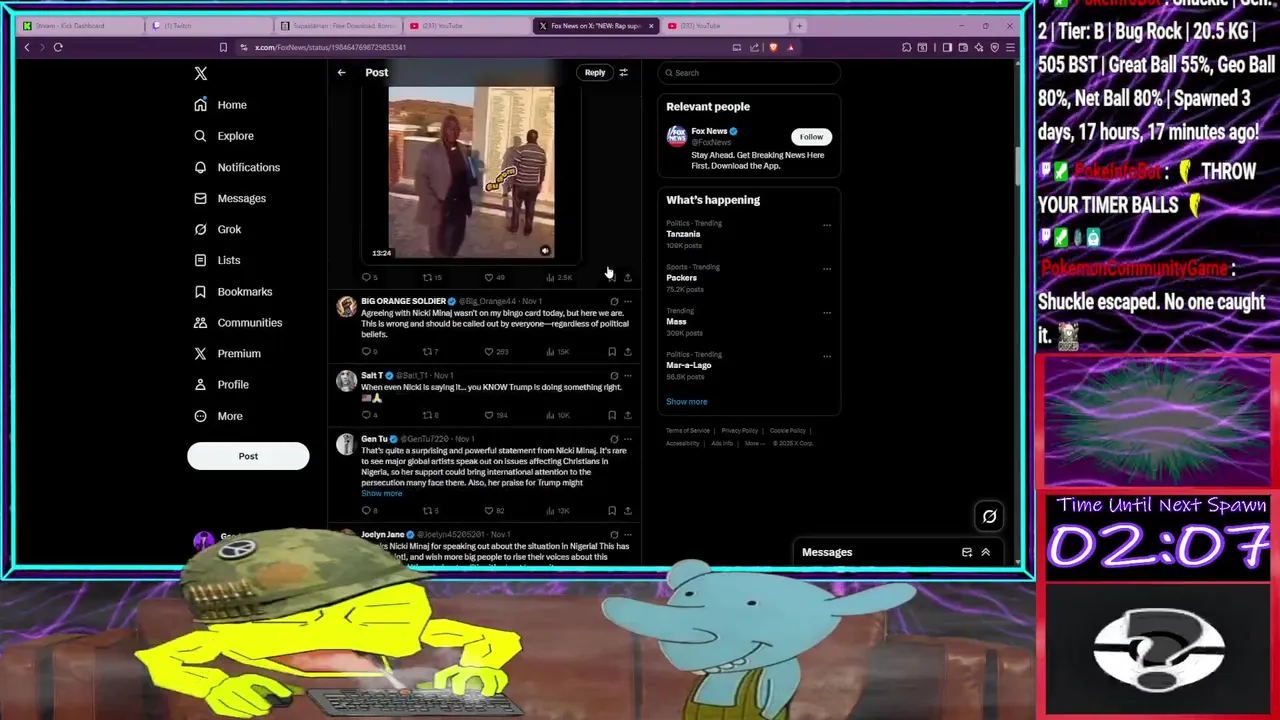The height and width of the screenshot is (720, 1280).
Task: Switch to Kick Dashboard browser tab
Action: tap(80, 26)
